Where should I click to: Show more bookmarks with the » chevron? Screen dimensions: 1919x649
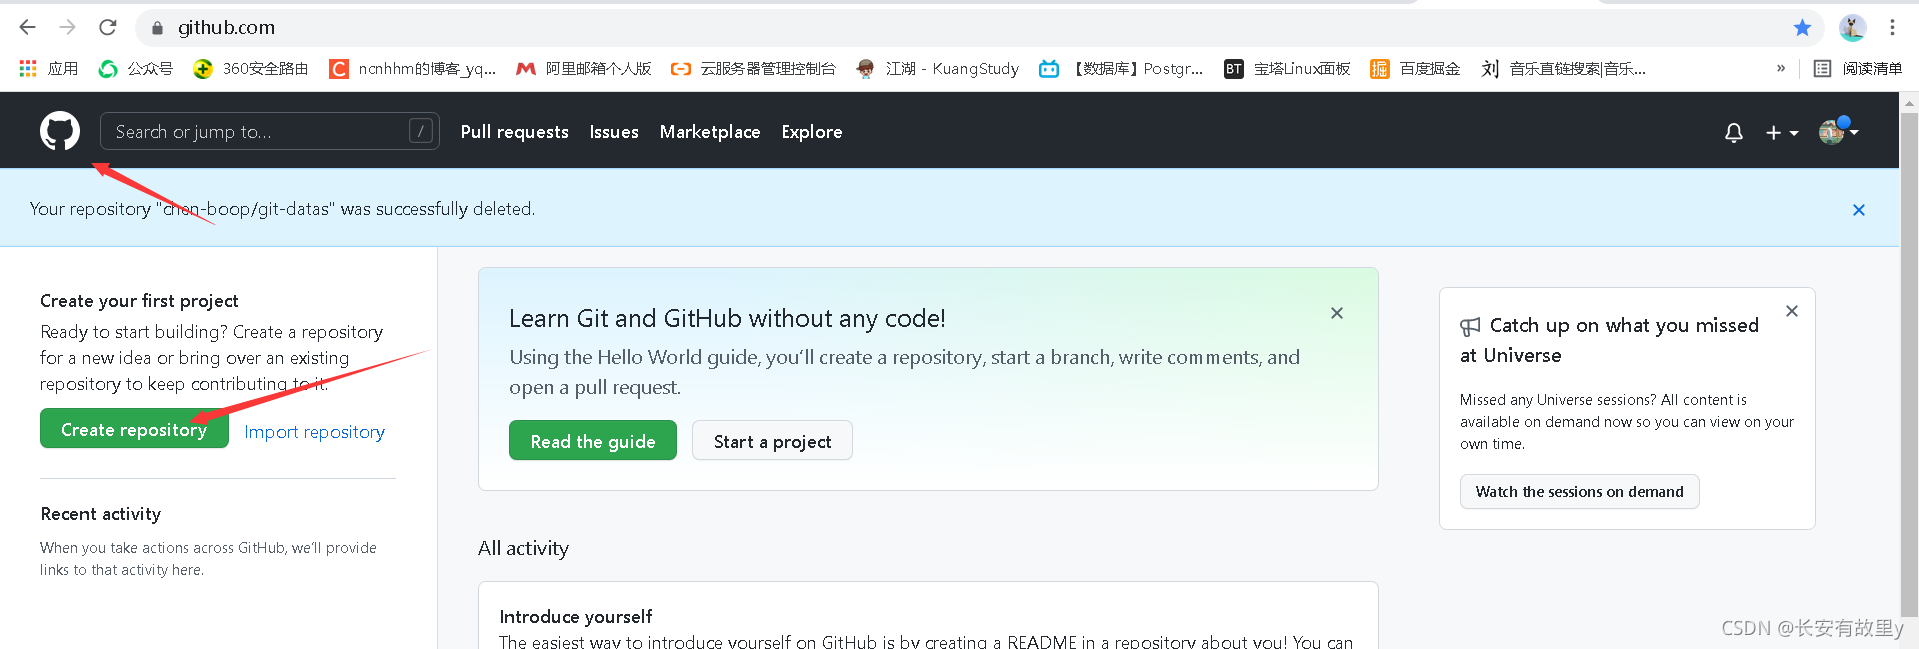coord(1781,68)
